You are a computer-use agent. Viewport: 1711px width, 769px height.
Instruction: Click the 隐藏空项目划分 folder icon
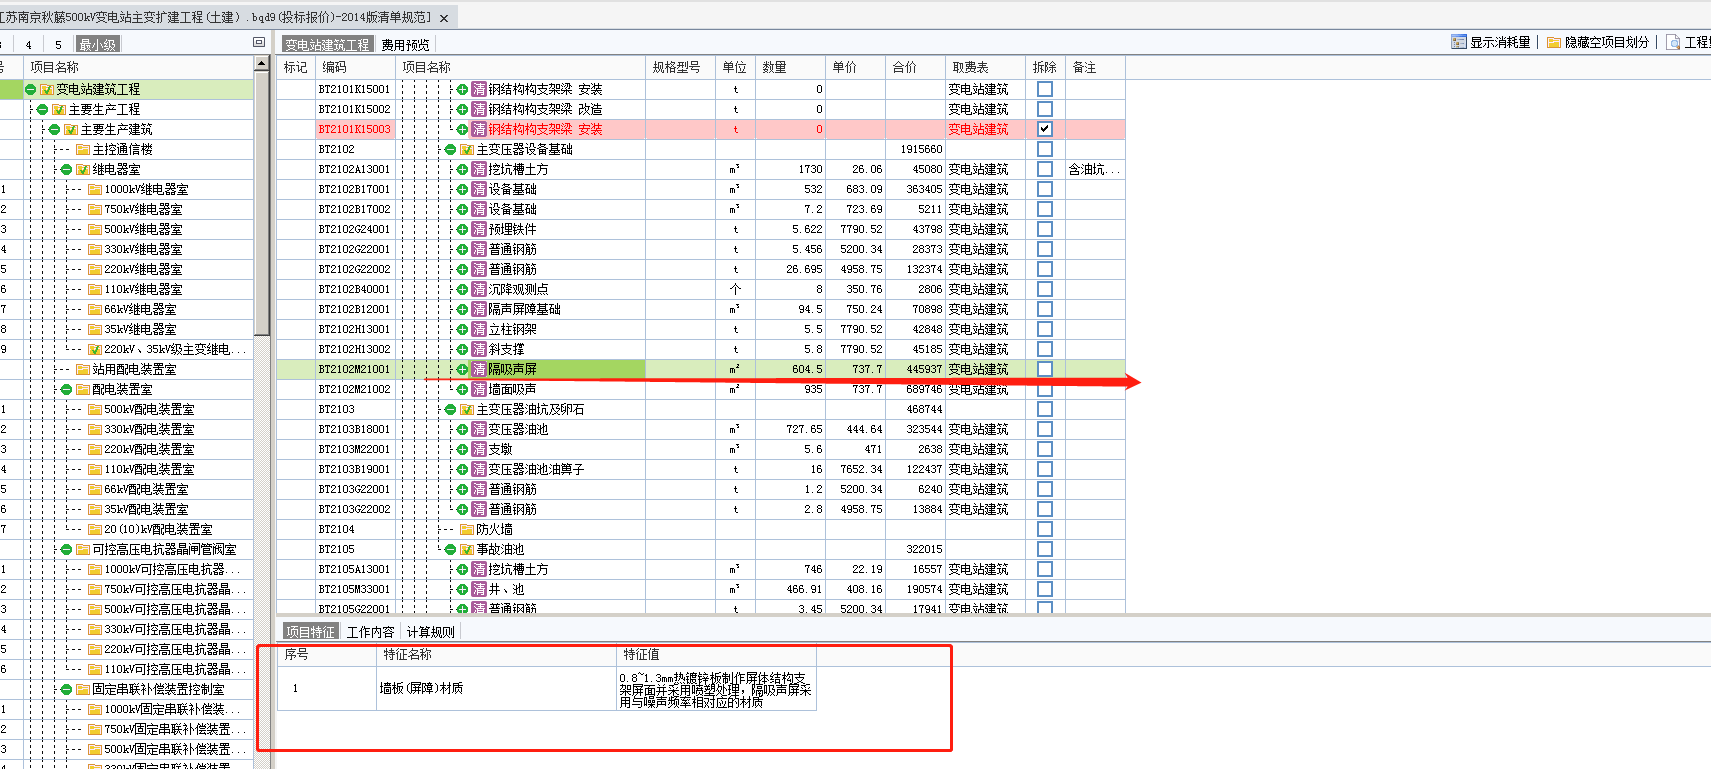[x=1554, y=42]
